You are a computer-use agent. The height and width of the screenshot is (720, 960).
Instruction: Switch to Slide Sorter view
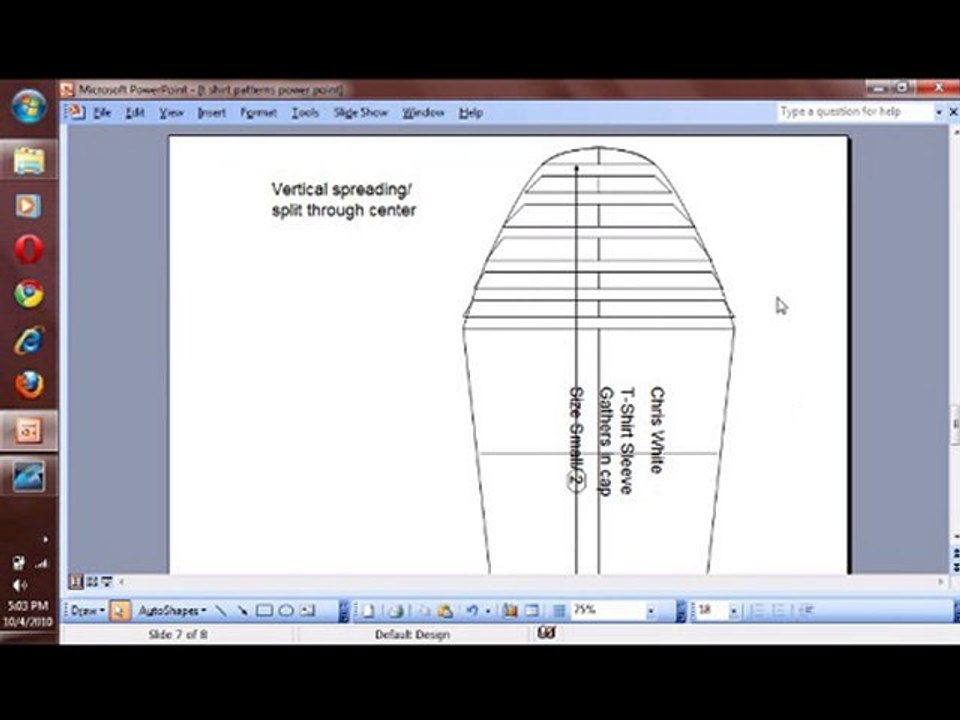(92, 582)
